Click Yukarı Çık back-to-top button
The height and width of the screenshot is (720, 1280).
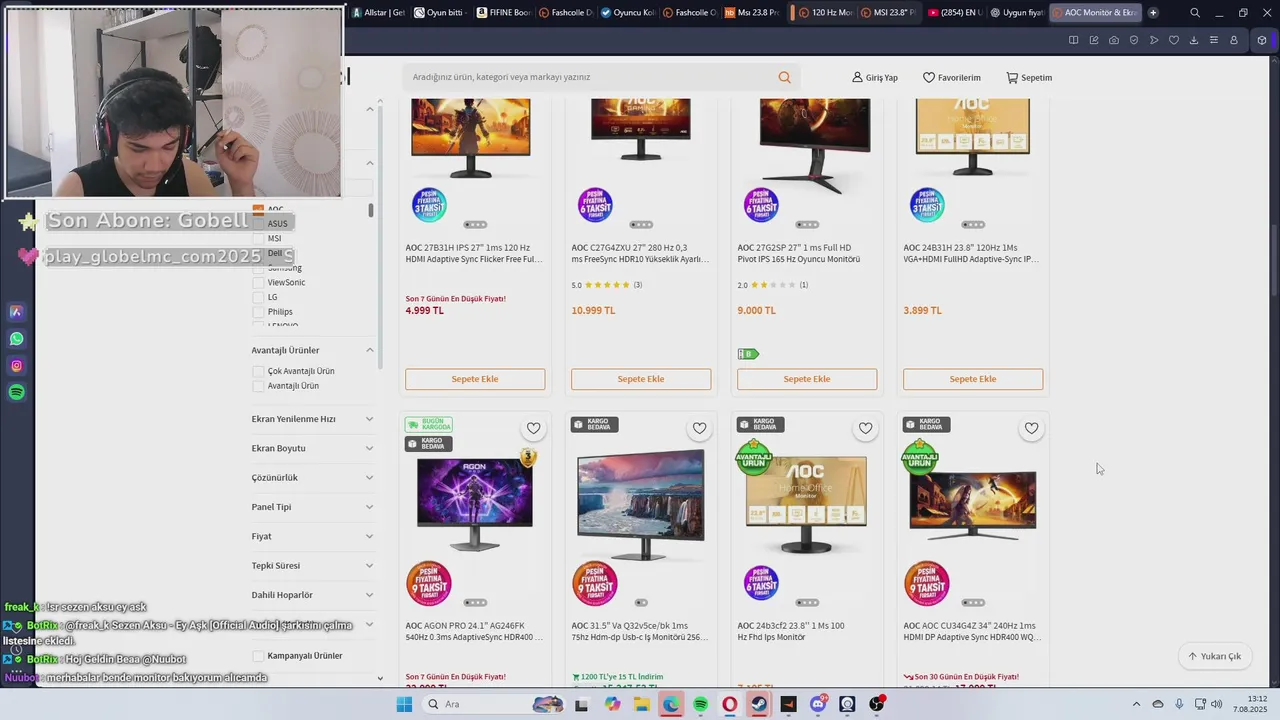point(1215,656)
